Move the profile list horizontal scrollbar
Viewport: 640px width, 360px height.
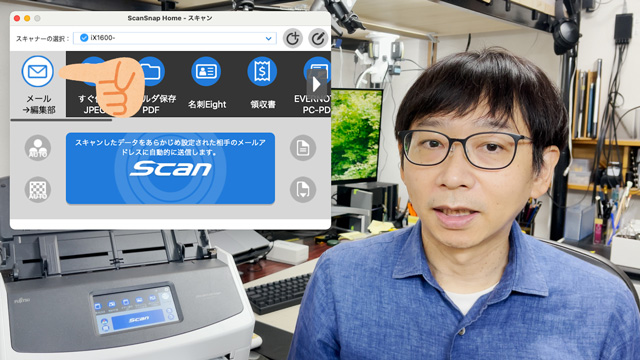pos(61,120)
